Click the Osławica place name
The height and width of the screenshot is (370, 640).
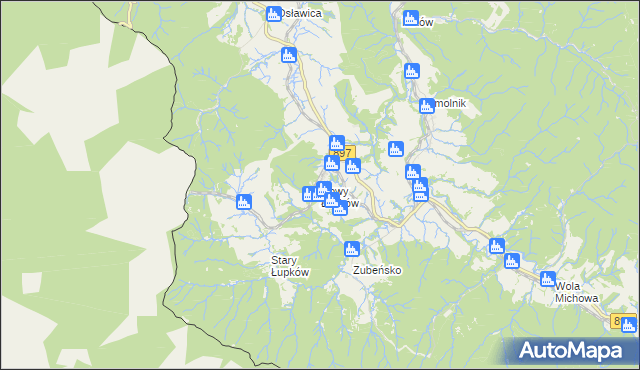tap(301, 13)
